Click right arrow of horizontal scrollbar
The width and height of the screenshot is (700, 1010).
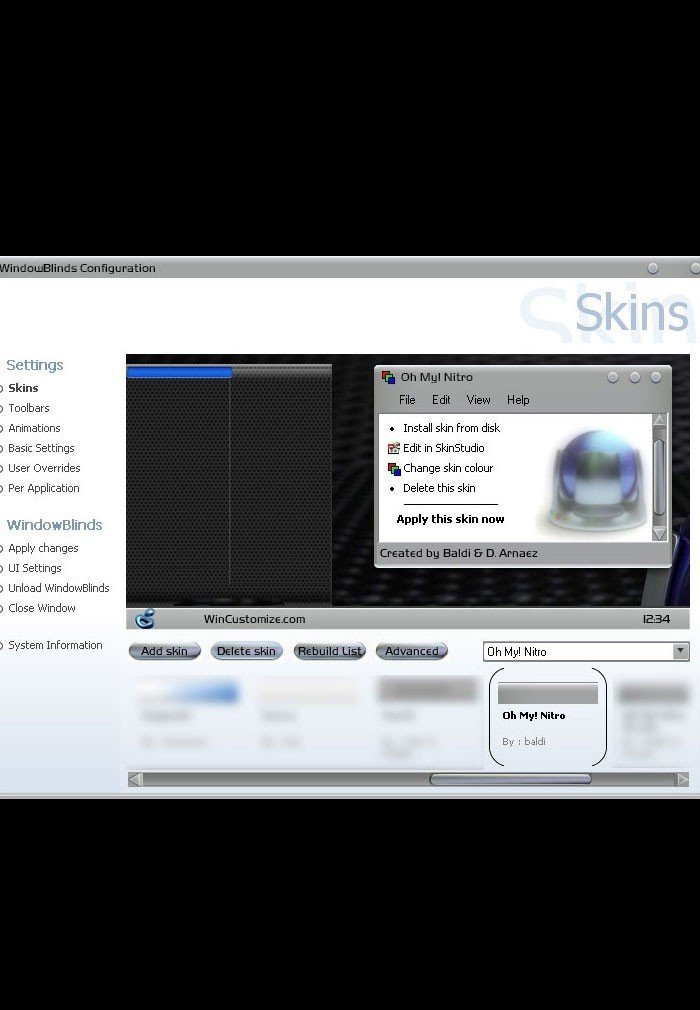pos(681,779)
